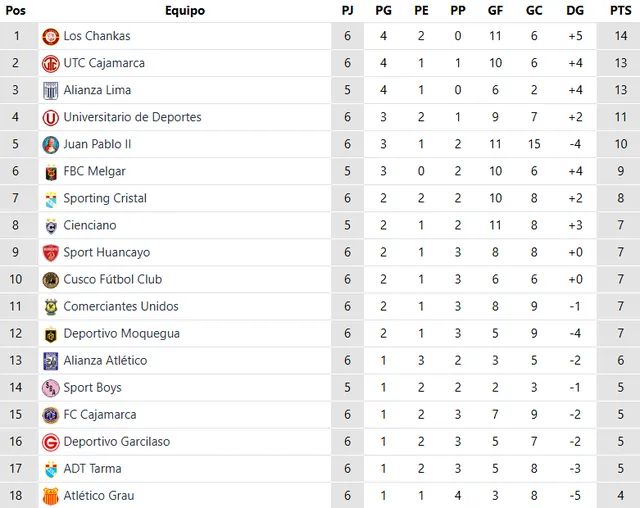The width and height of the screenshot is (640, 508).
Task: Click the GF column header
Action: [x=496, y=10]
